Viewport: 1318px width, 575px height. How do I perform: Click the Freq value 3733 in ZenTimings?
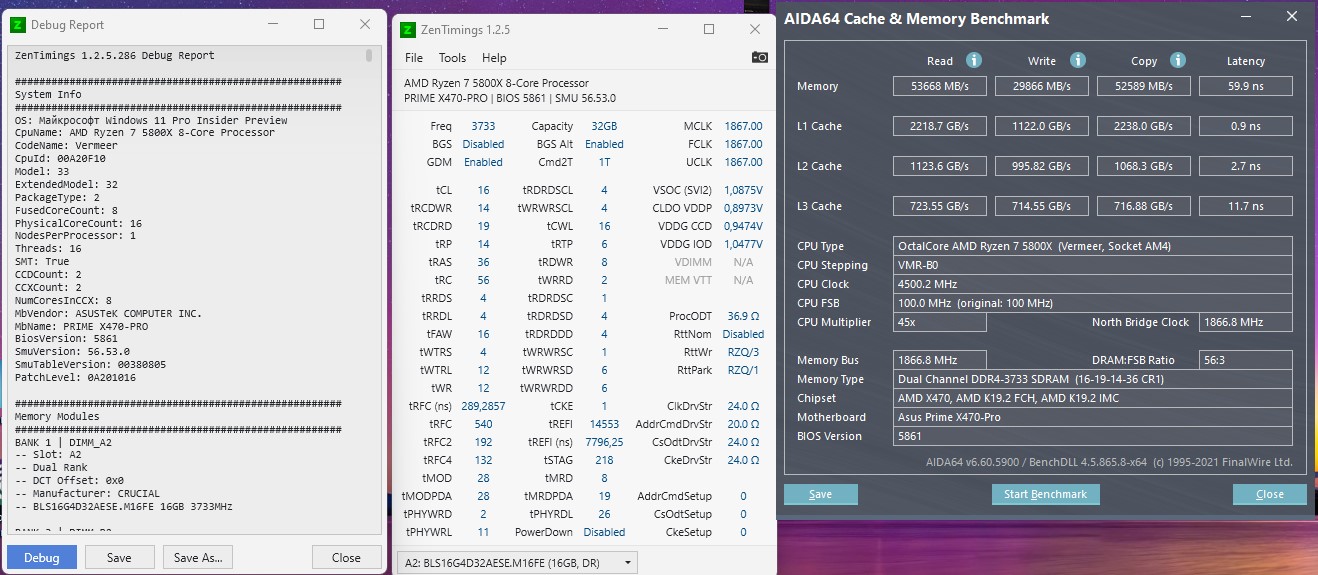(x=483, y=126)
